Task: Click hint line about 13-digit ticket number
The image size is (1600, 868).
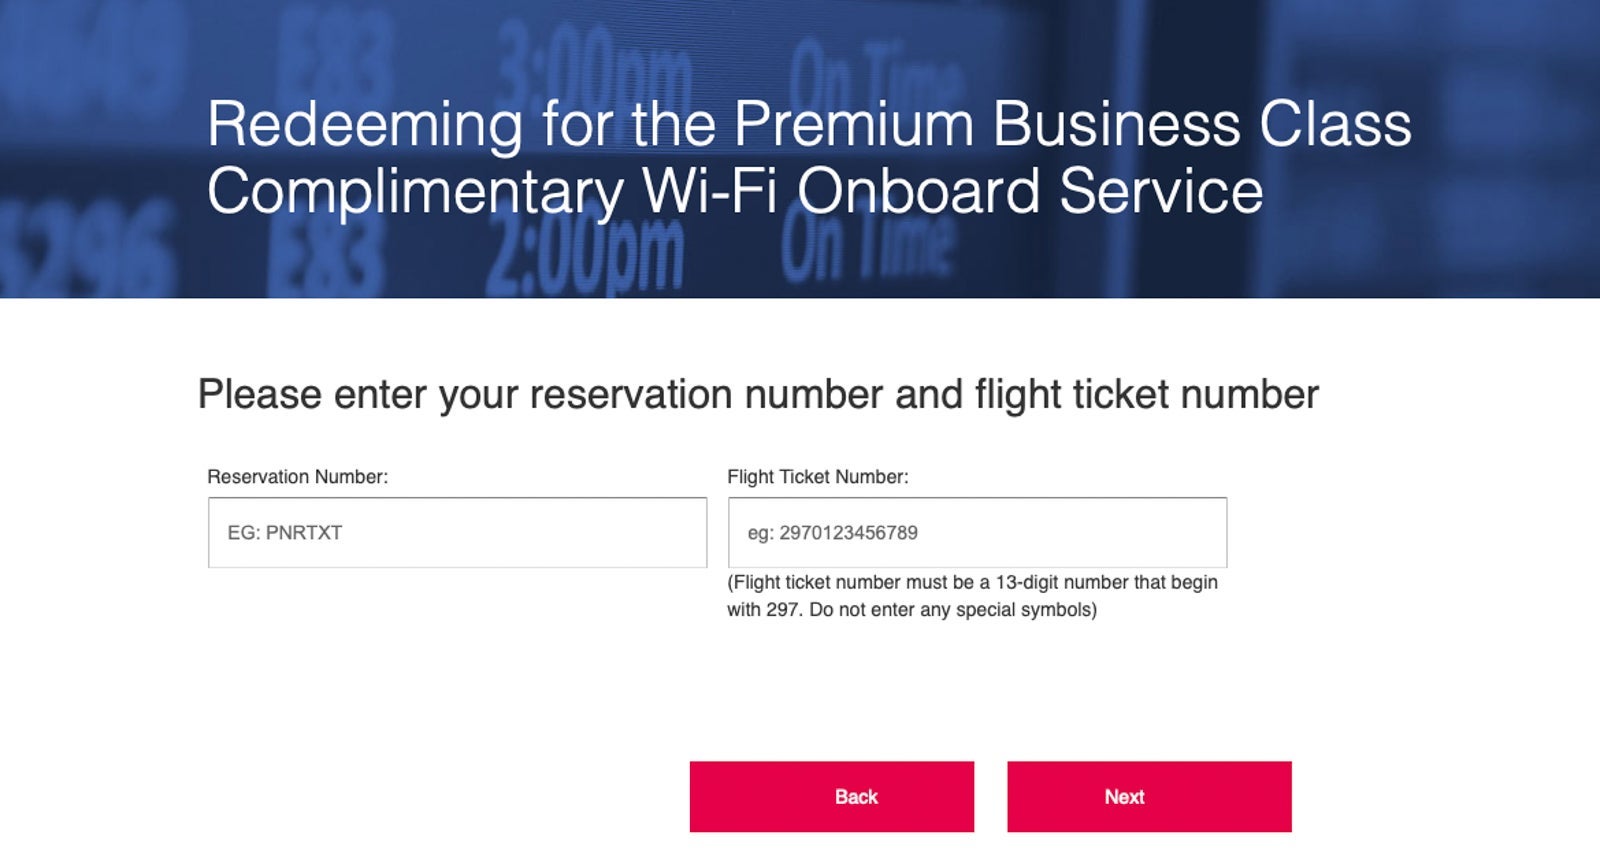Action: coord(972,582)
